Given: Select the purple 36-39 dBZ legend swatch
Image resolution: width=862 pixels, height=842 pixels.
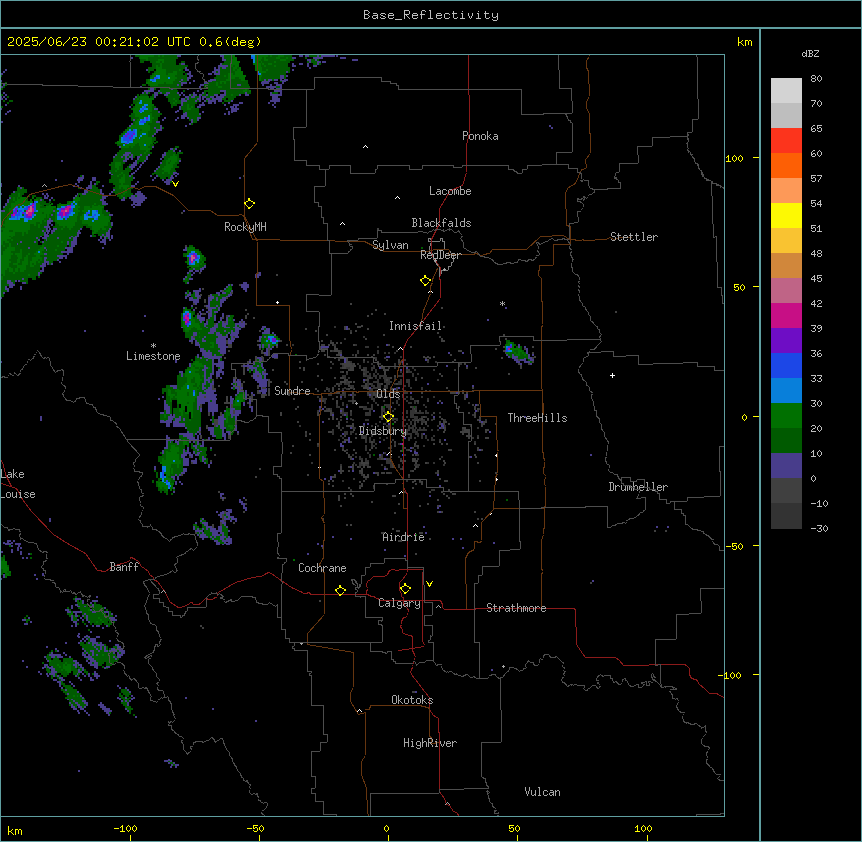Looking at the screenshot, I should pyautogui.click(x=786, y=341).
